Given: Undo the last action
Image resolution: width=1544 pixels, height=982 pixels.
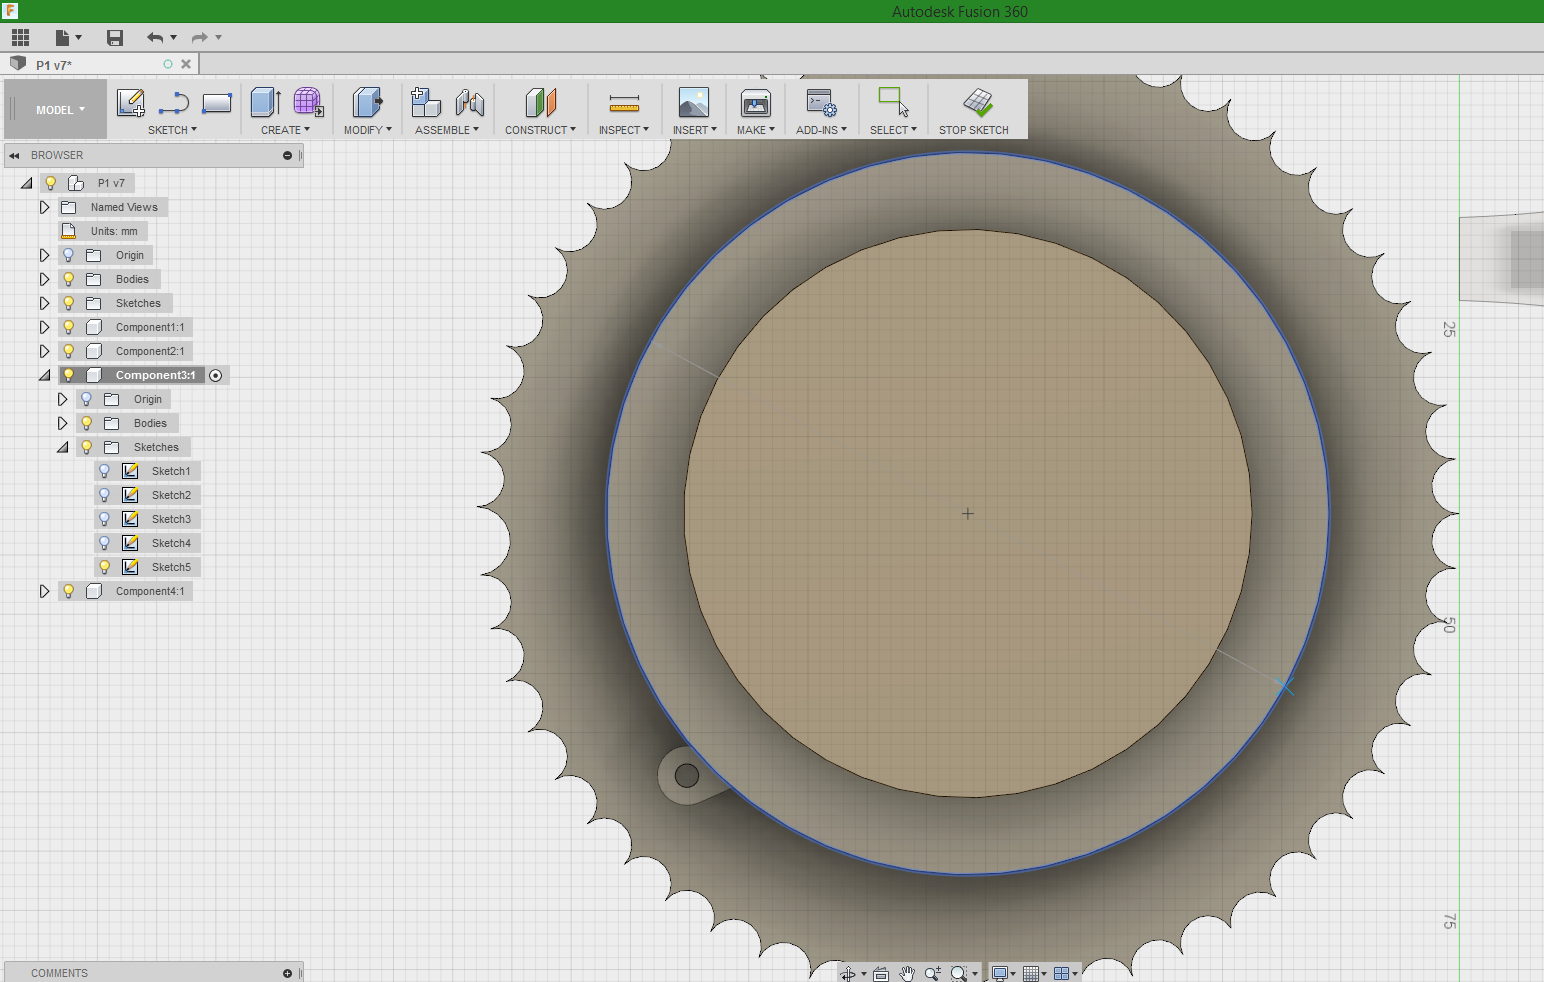Looking at the screenshot, I should coord(155,37).
